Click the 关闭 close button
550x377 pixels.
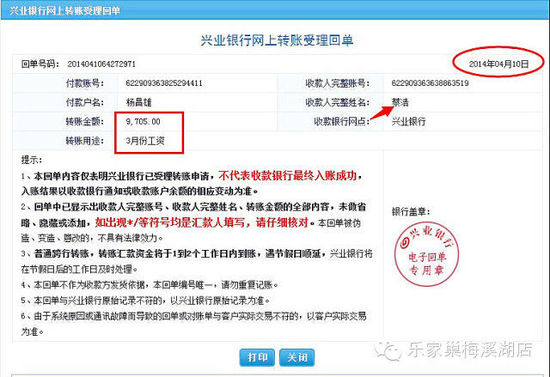(297, 357)
